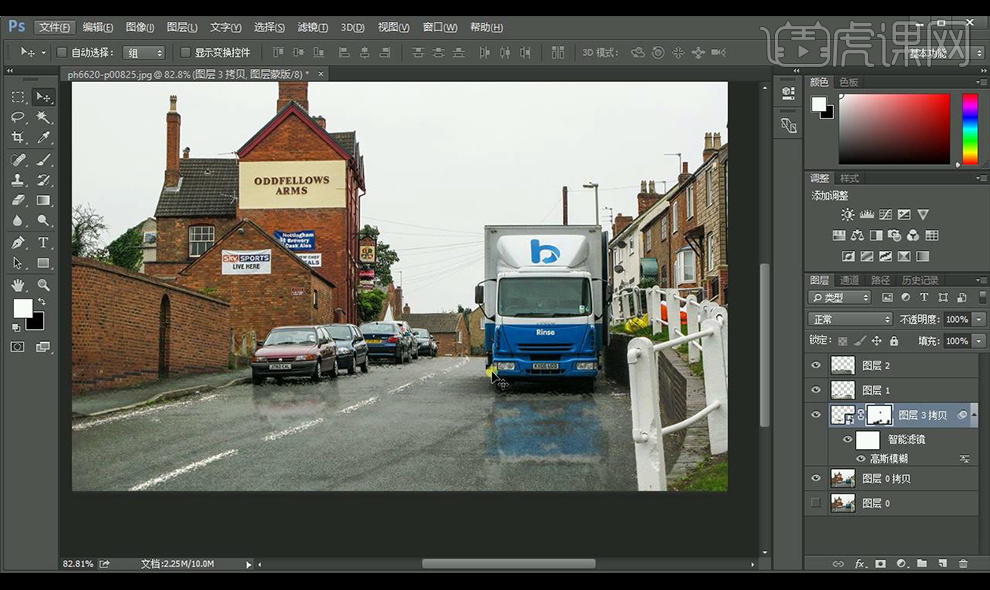This screenshot has height=590, width=990.
Task: Create a new layer icon
Action: [942, 563]
